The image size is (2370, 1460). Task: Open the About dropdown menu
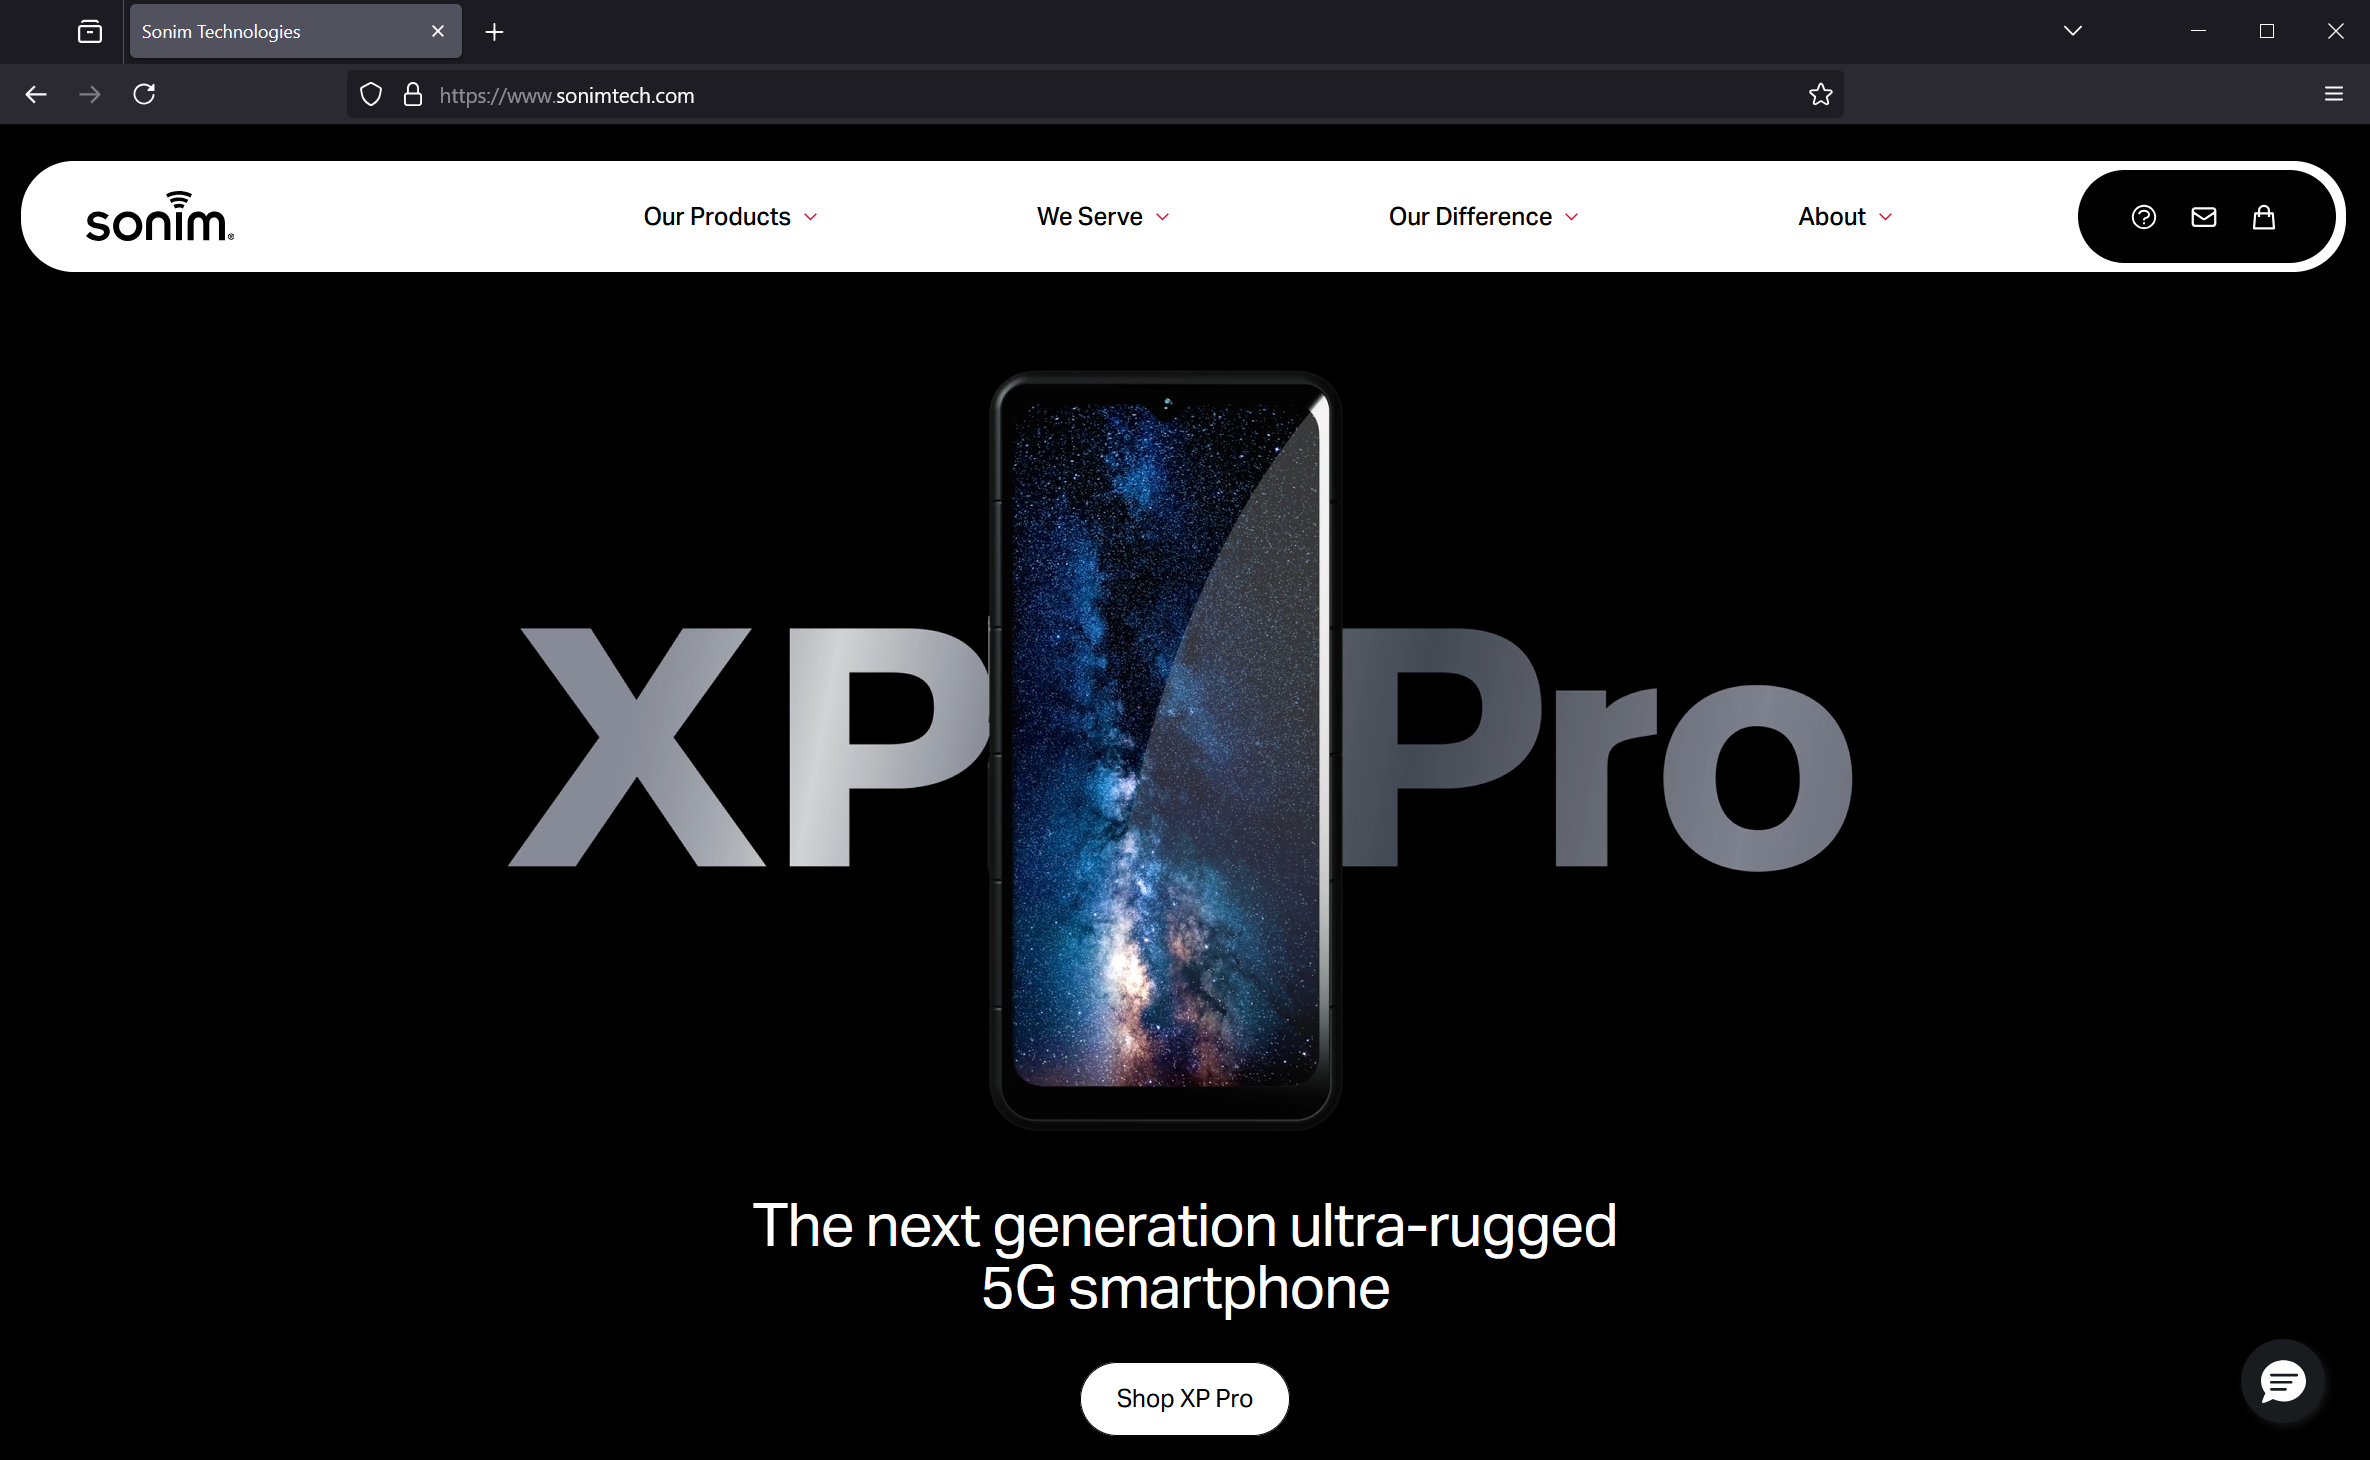1845,217
